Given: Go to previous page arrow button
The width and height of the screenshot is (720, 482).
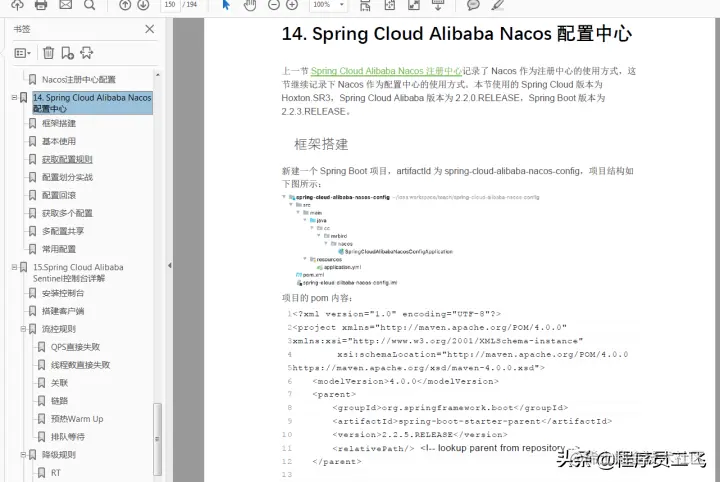Looking at the screenshot, I should [x=124, y=5].
